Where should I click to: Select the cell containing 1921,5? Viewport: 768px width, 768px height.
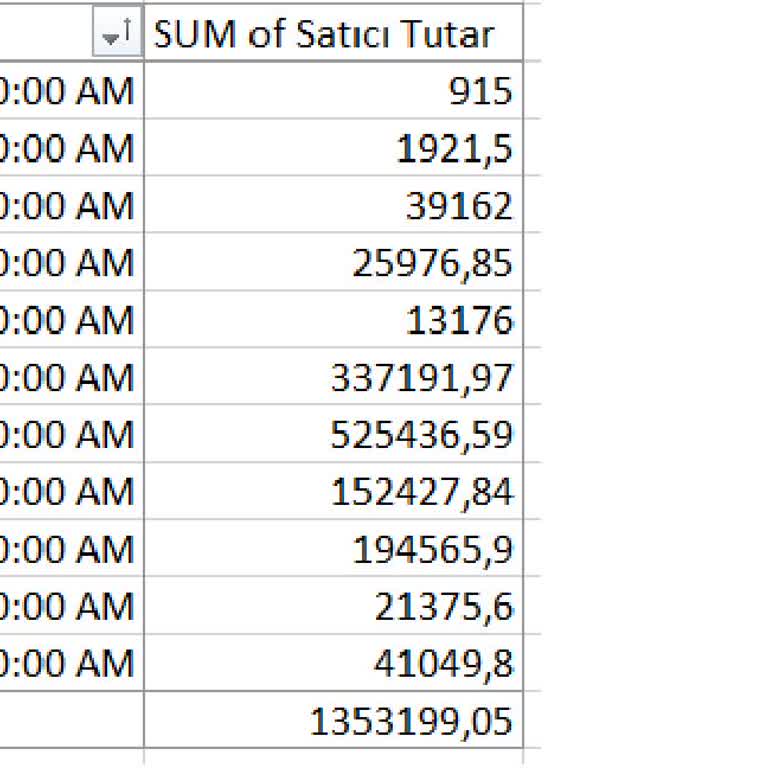tap(333, 148)
